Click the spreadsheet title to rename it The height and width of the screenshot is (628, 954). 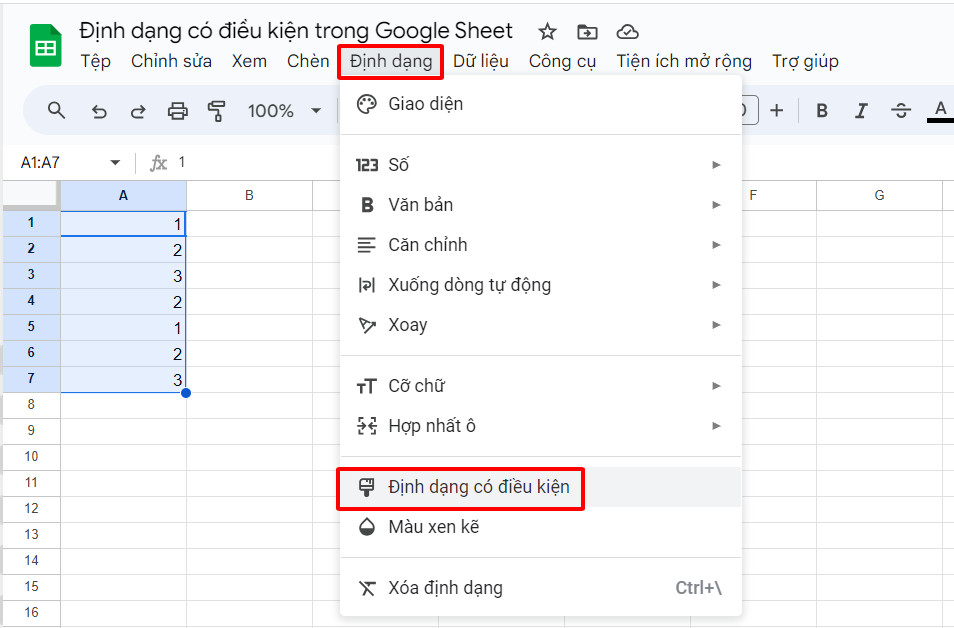(300, 30)
